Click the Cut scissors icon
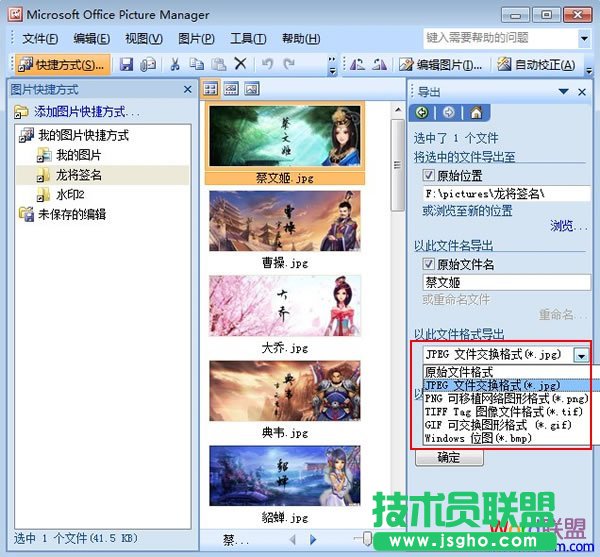The height and width of the screenshot is (557, 600). 174,64
